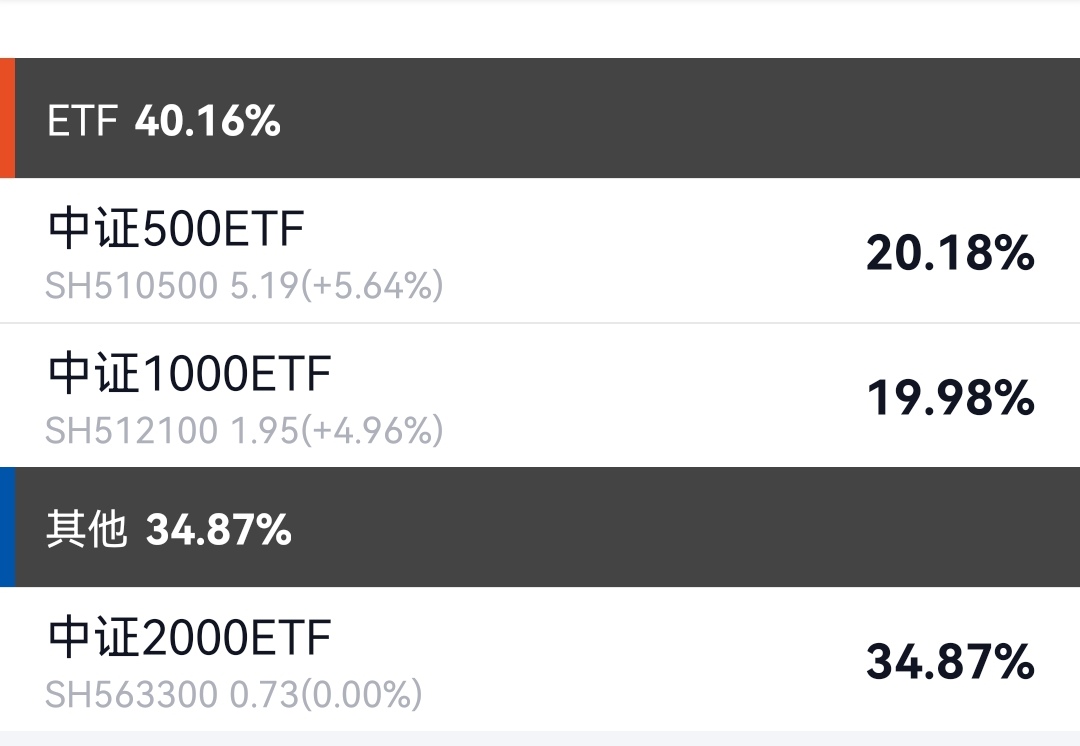
Task: Tap stock code SH563300
Action: pyautogui.click(x=131, y=694)
